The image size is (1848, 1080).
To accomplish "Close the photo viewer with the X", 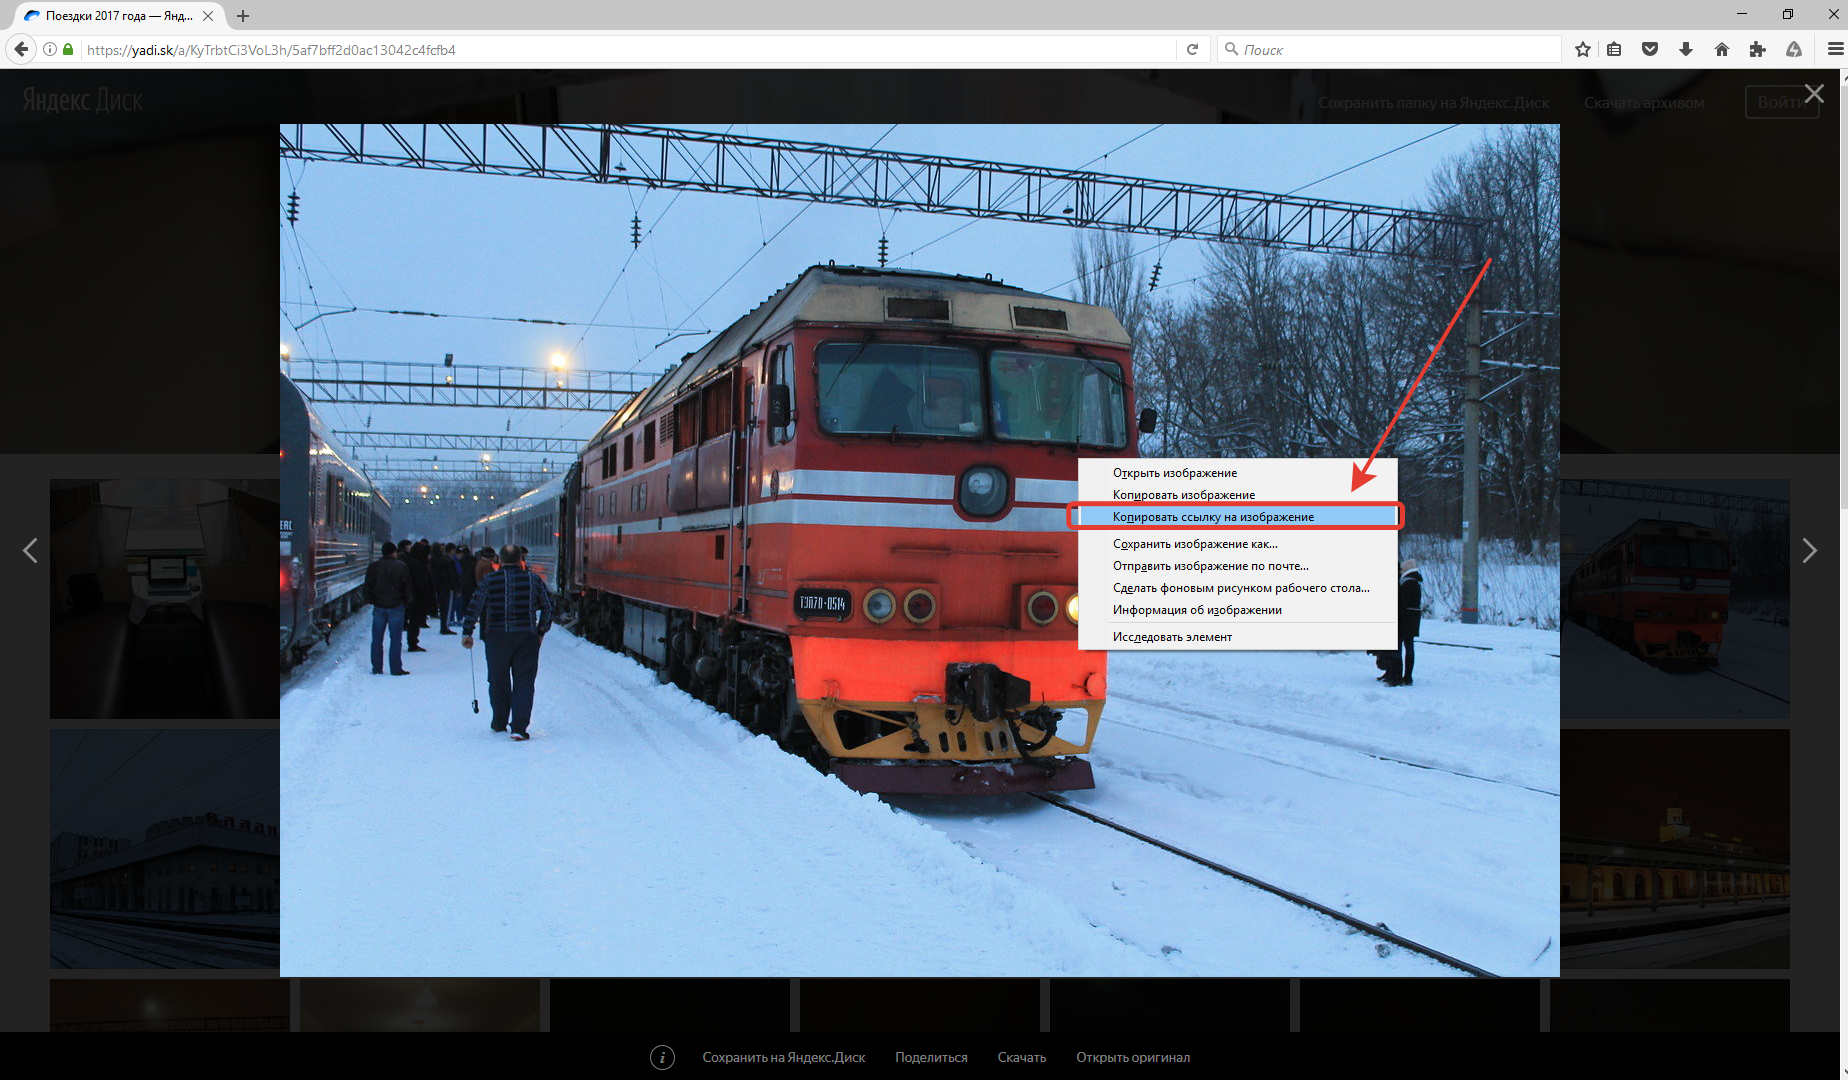I will [1814, 94].
